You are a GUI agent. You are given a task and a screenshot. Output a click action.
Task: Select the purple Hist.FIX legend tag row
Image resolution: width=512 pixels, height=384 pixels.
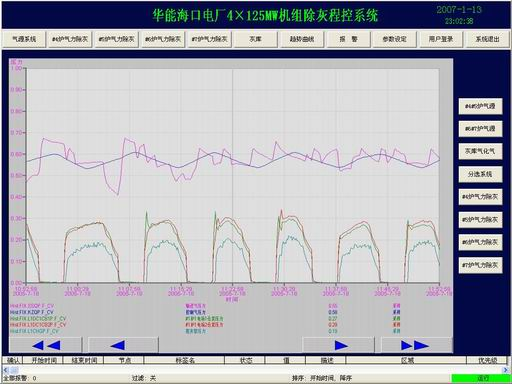point(31,306)
